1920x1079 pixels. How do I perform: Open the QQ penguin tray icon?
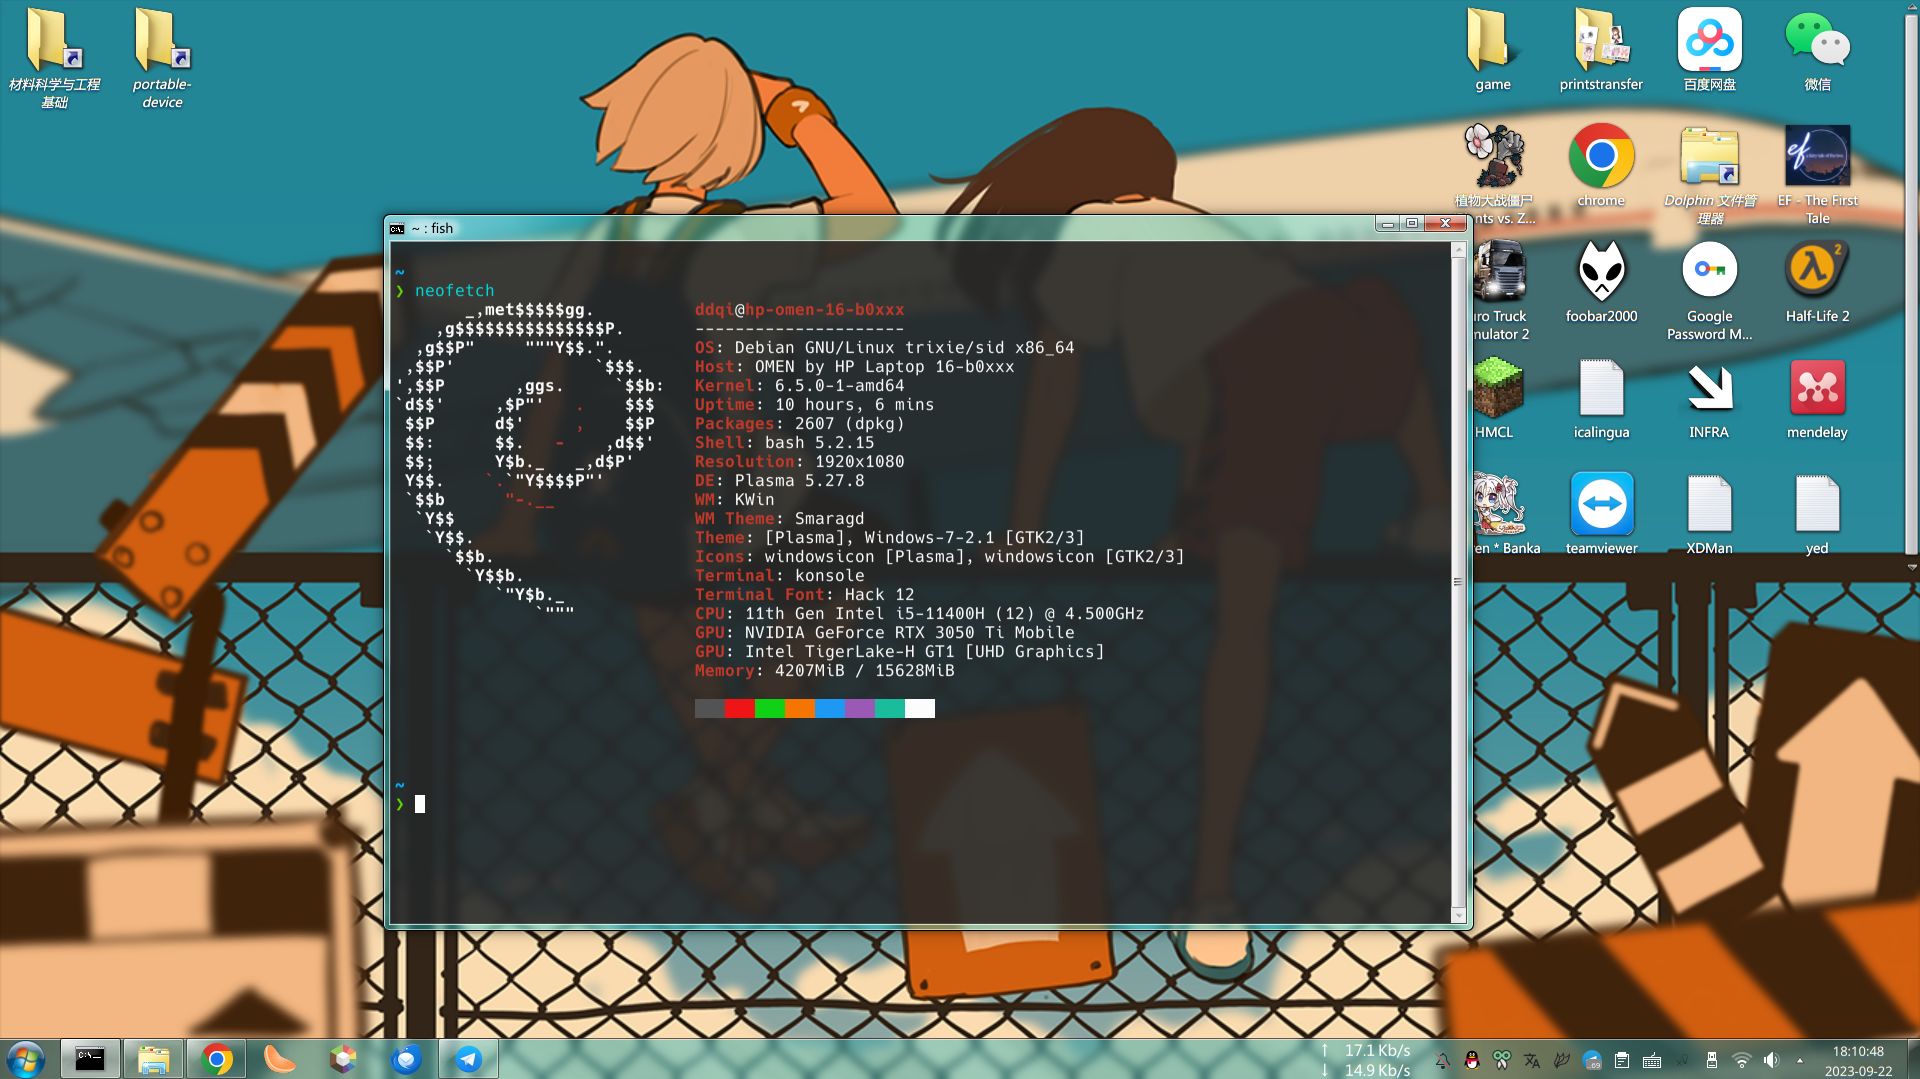[x=1472, y=1060]
